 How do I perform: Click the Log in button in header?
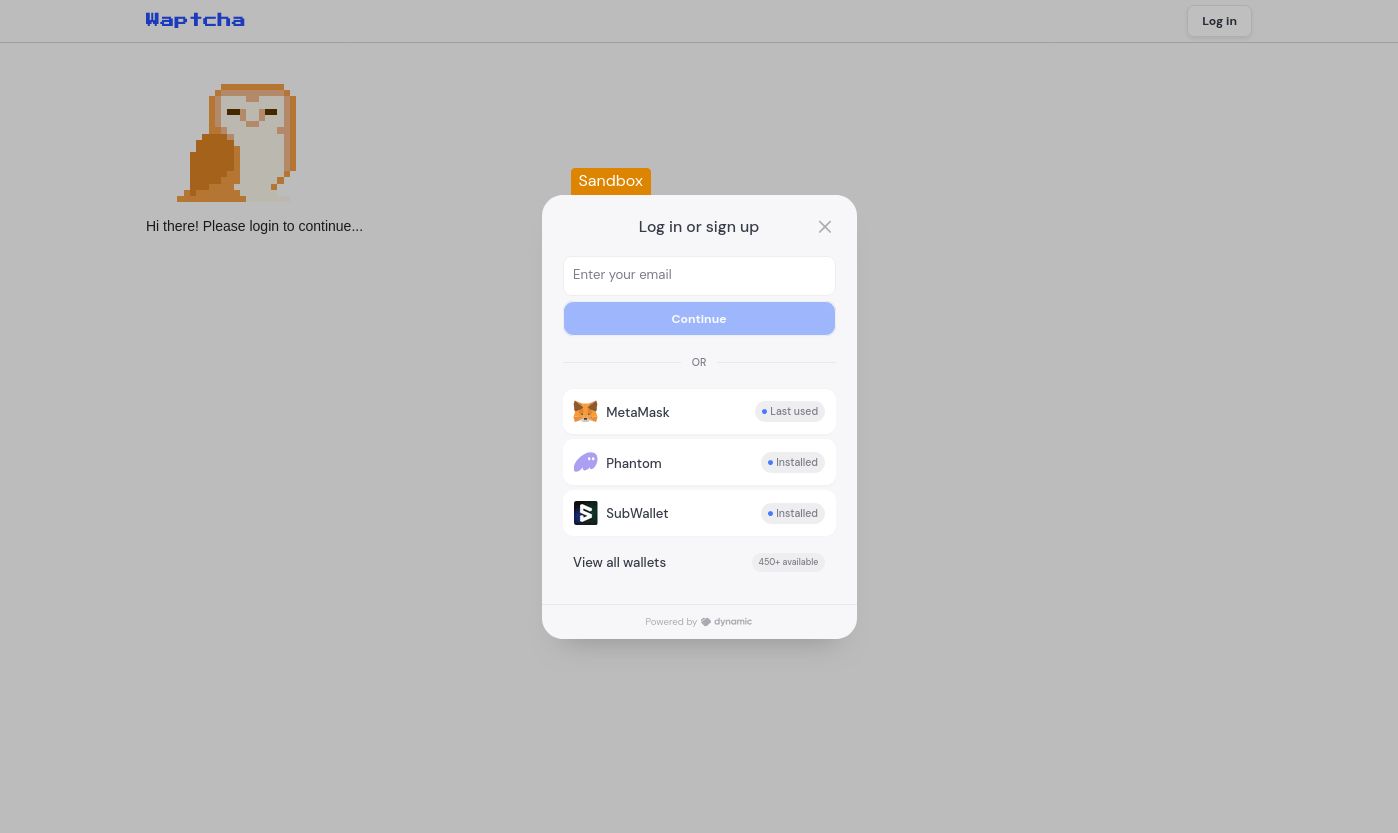(1219, 21)
